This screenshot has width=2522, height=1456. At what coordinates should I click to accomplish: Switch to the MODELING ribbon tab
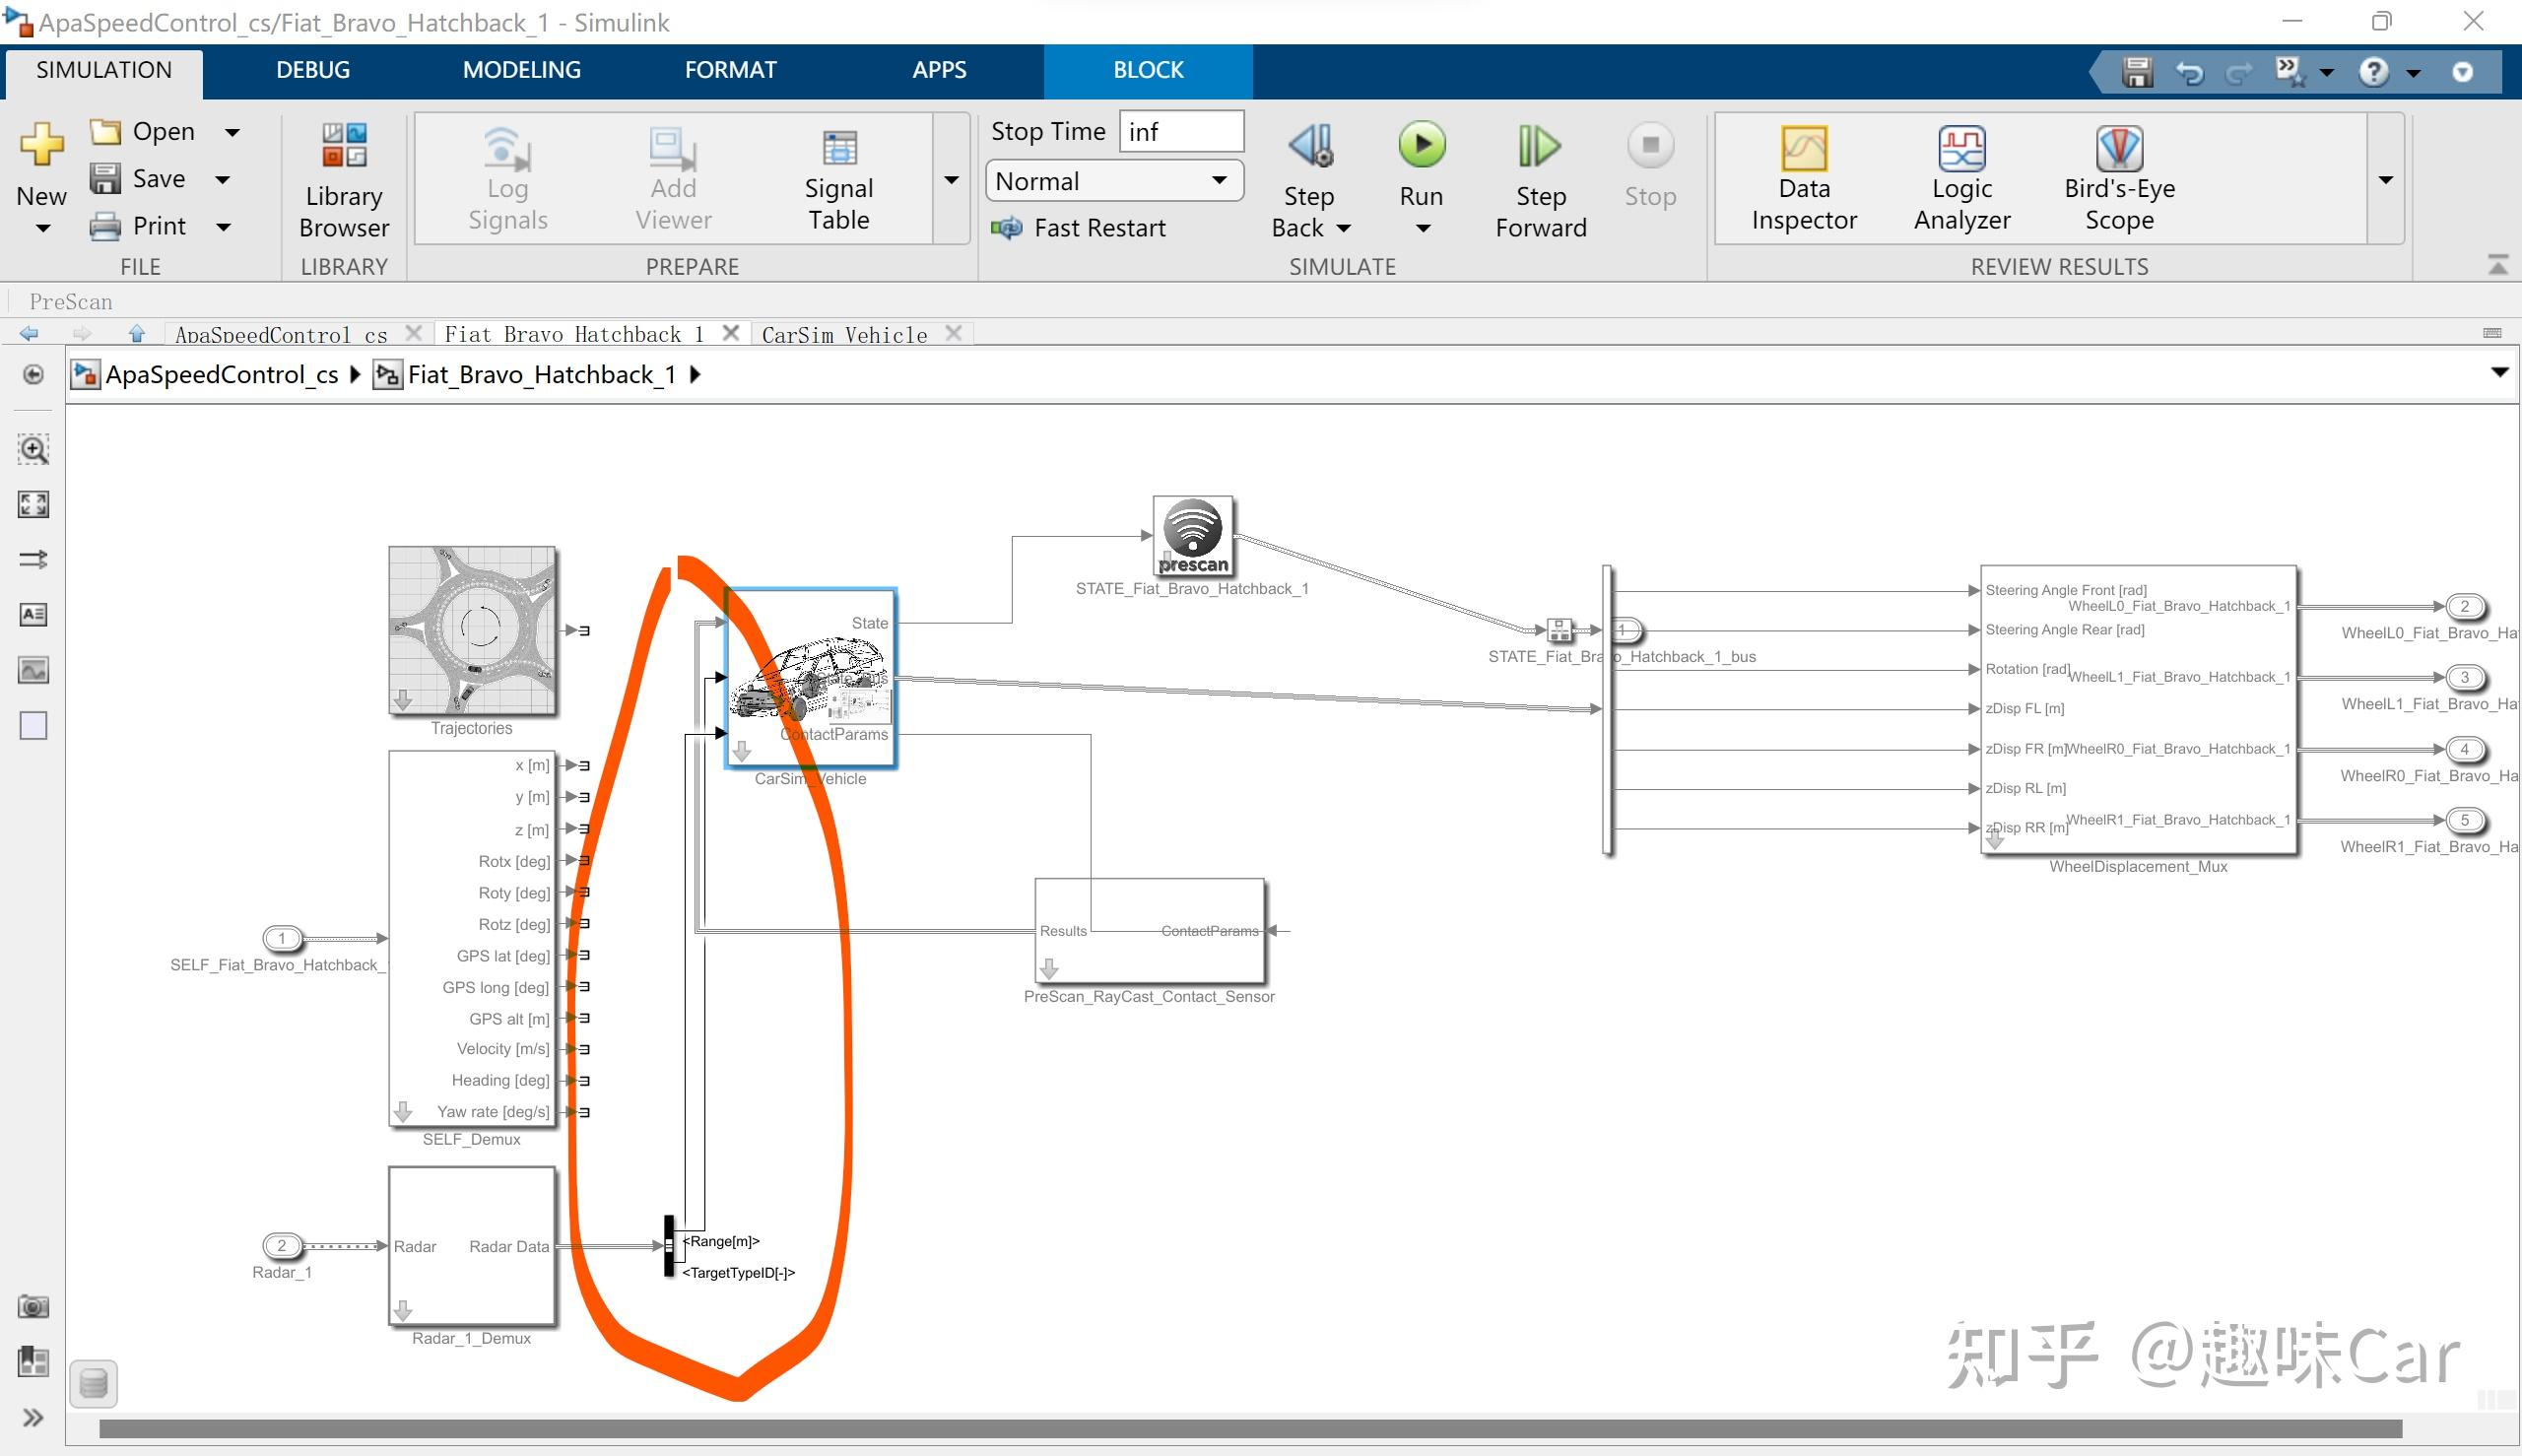[x=521, y=70]
